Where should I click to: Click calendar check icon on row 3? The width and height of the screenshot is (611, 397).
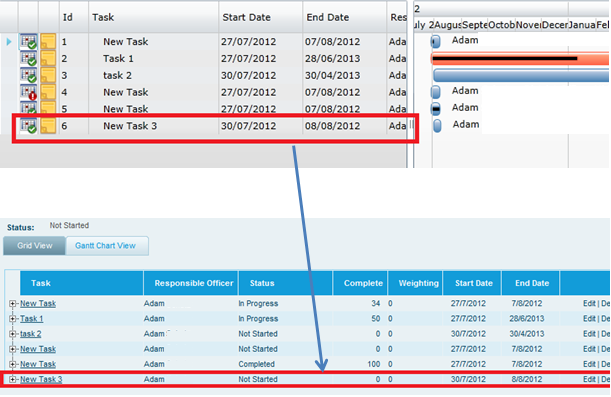coord(28,76)
